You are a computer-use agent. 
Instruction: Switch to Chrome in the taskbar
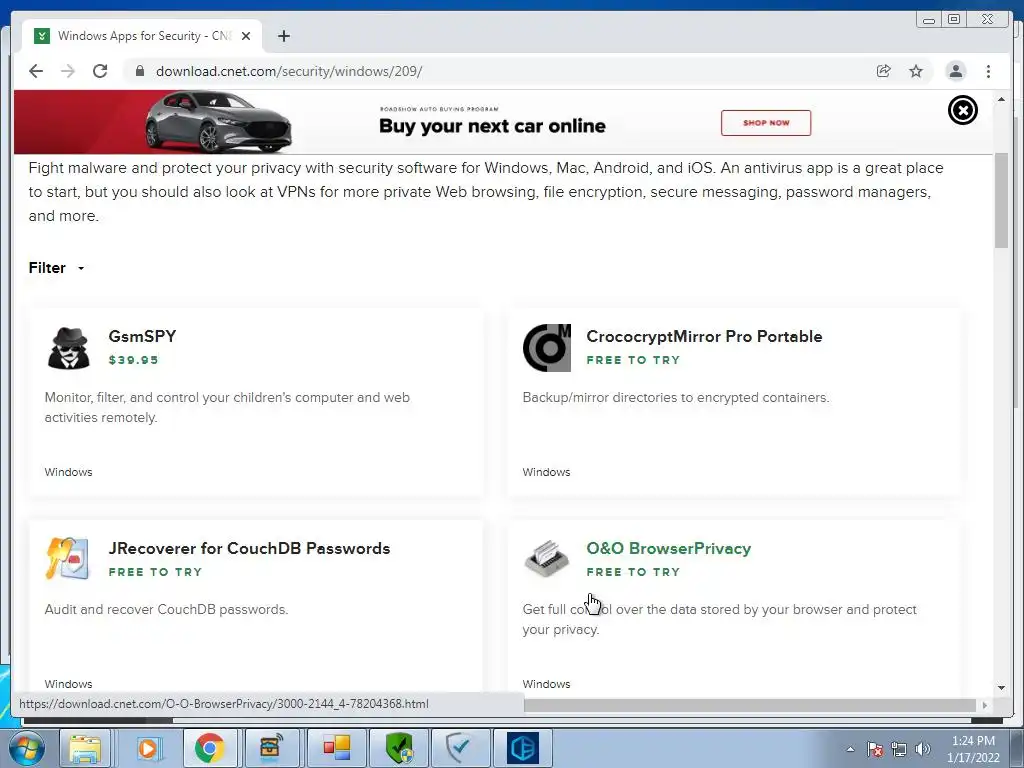tap(209, 748)
